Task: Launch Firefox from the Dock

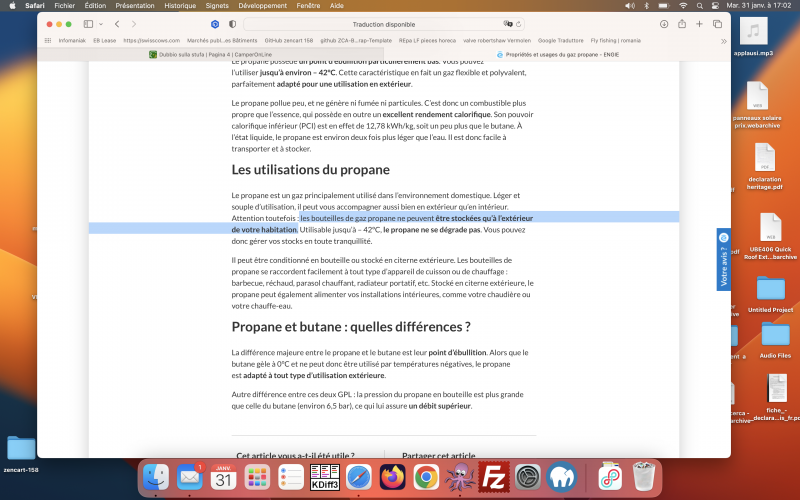Action: [x=393, y=478]
